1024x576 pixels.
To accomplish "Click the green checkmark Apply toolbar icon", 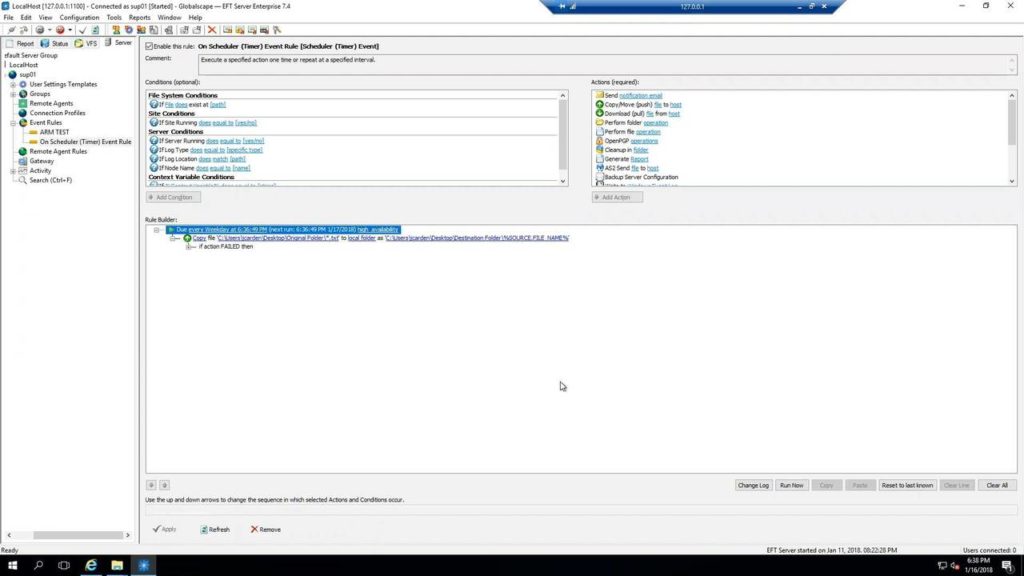I will [x=83, y=30].
